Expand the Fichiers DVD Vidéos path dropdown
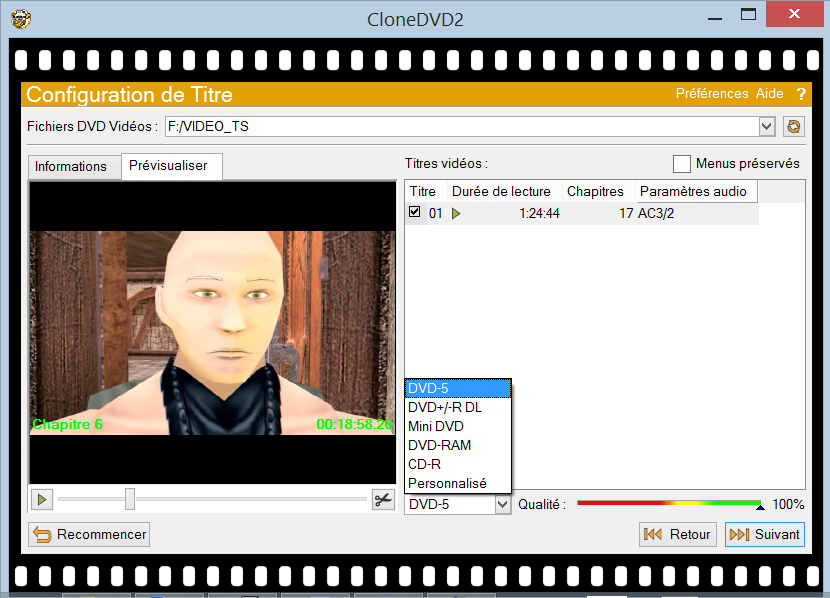This screenshot has width=830, height=598. tap(766, 126)
